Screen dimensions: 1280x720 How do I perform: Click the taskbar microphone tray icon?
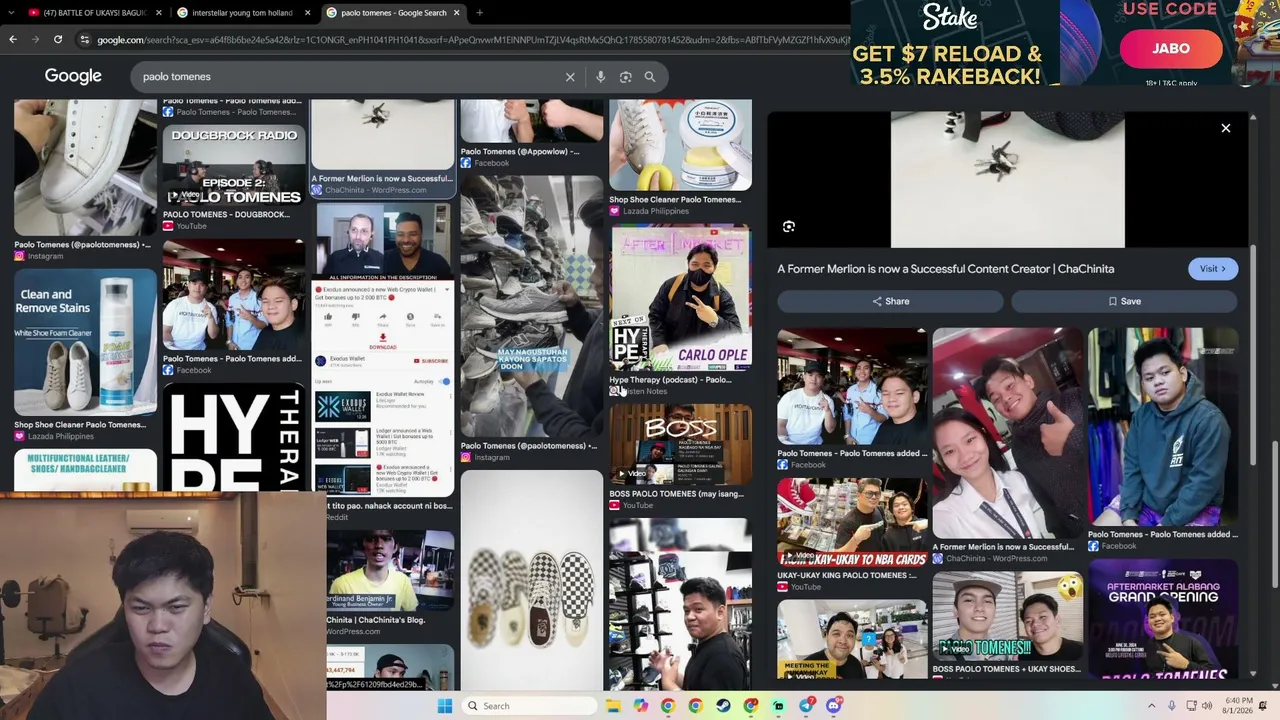pos(1171,706)
